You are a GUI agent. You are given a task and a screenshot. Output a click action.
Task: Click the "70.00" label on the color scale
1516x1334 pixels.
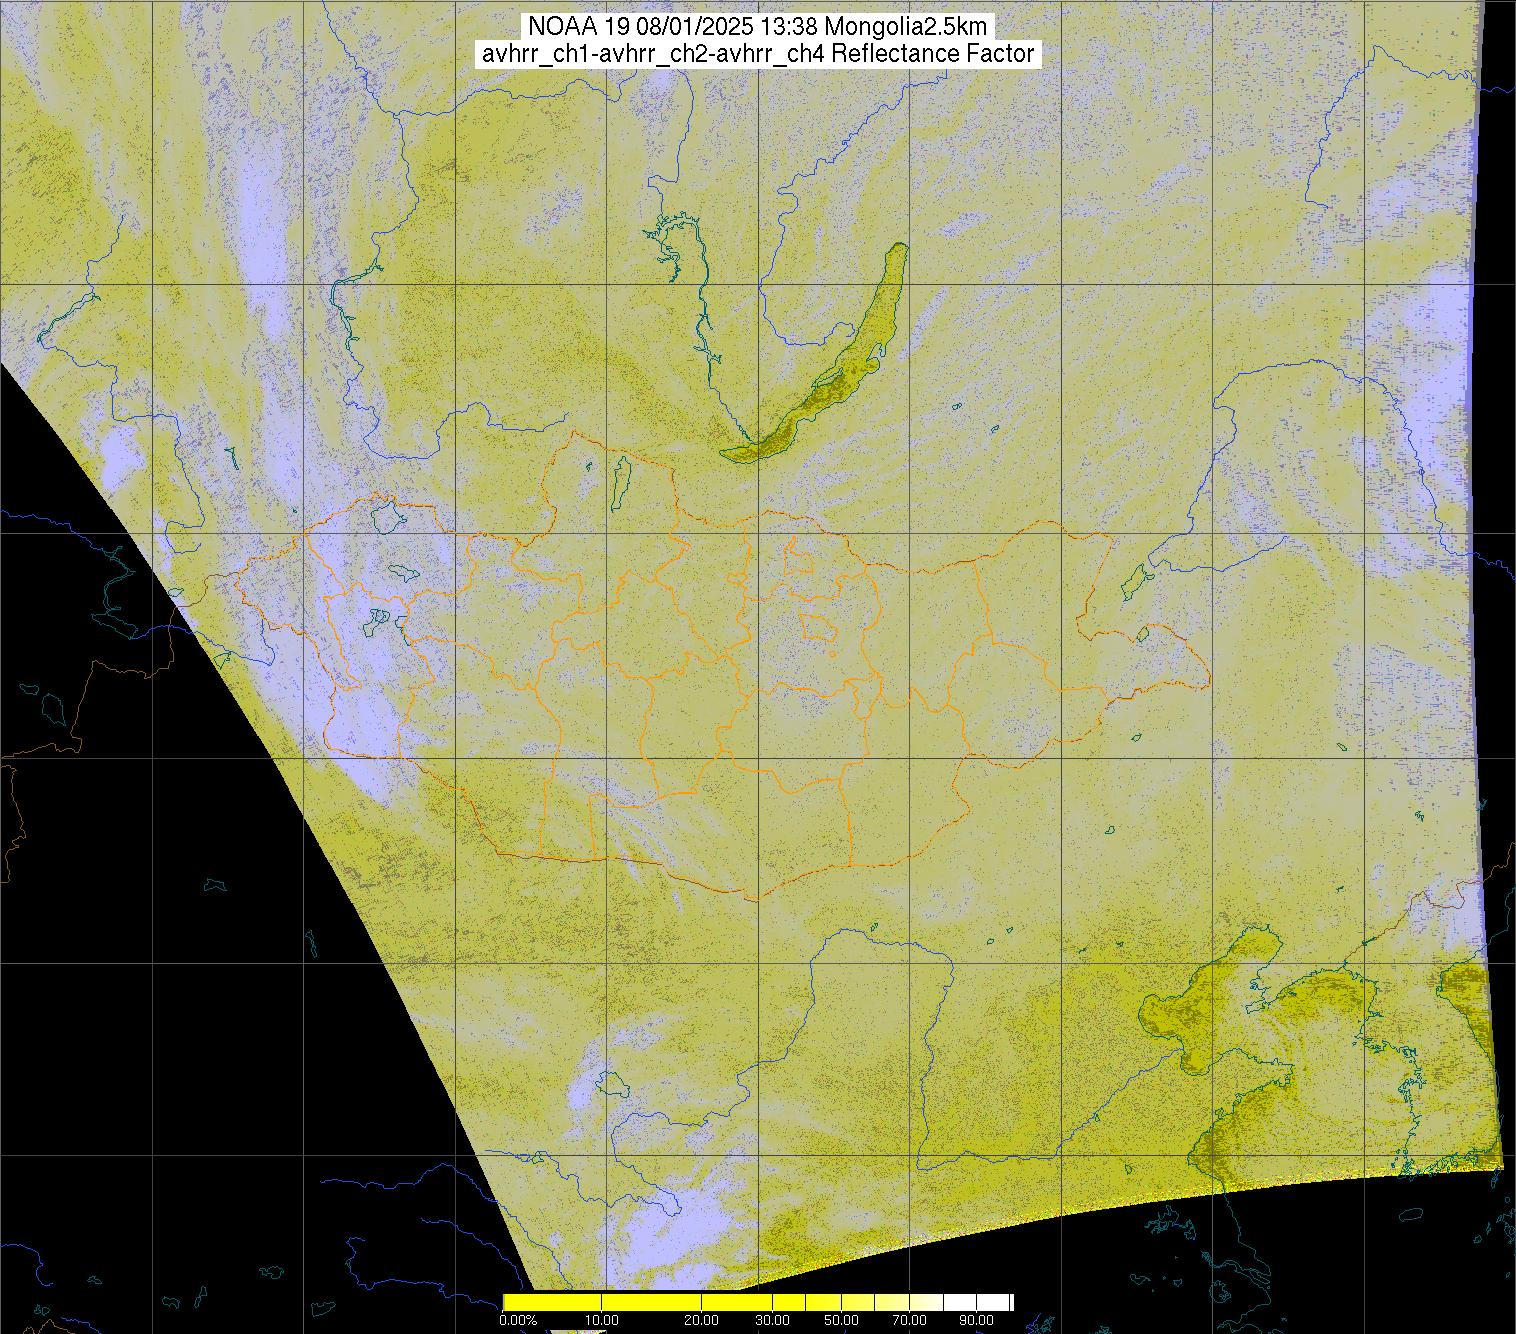coord(910,1320)
